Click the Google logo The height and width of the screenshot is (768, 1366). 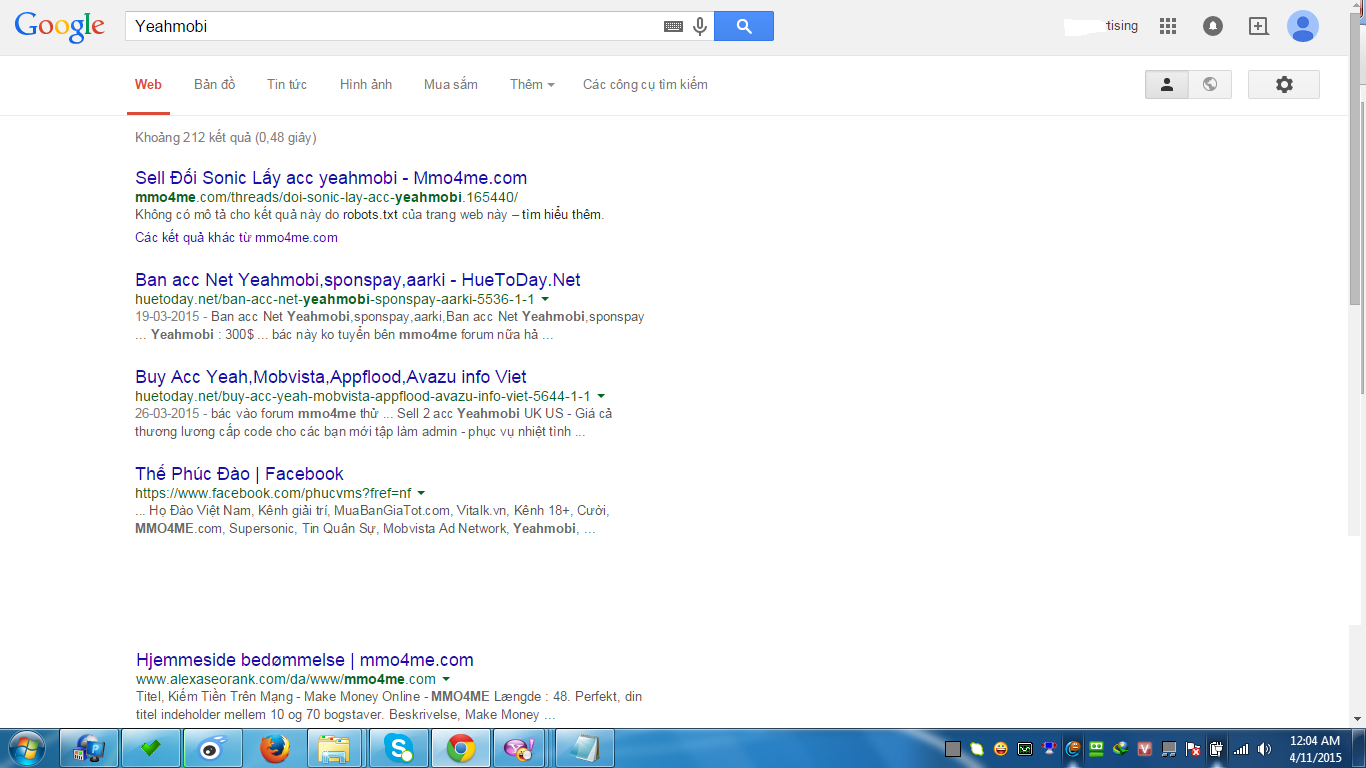click(60, 27)
